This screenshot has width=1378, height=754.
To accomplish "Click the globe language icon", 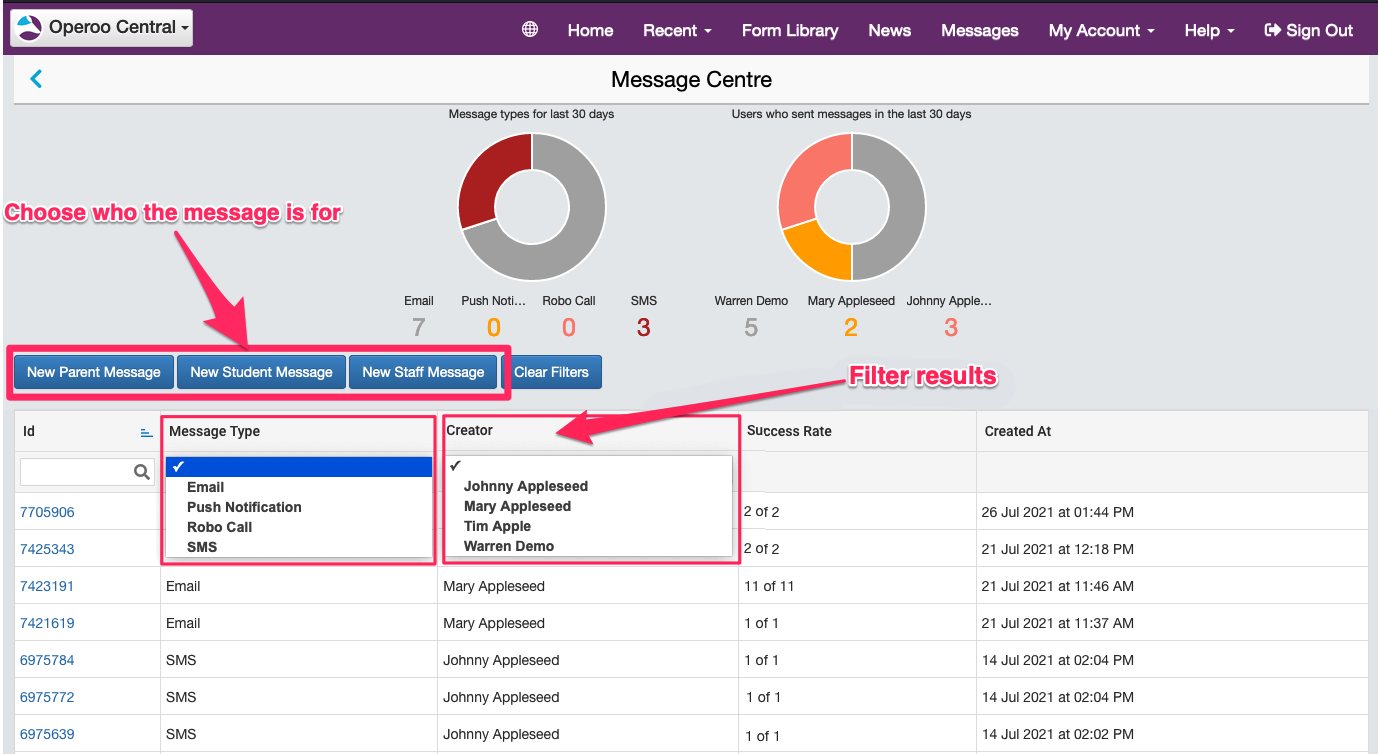I will point(530,29).
